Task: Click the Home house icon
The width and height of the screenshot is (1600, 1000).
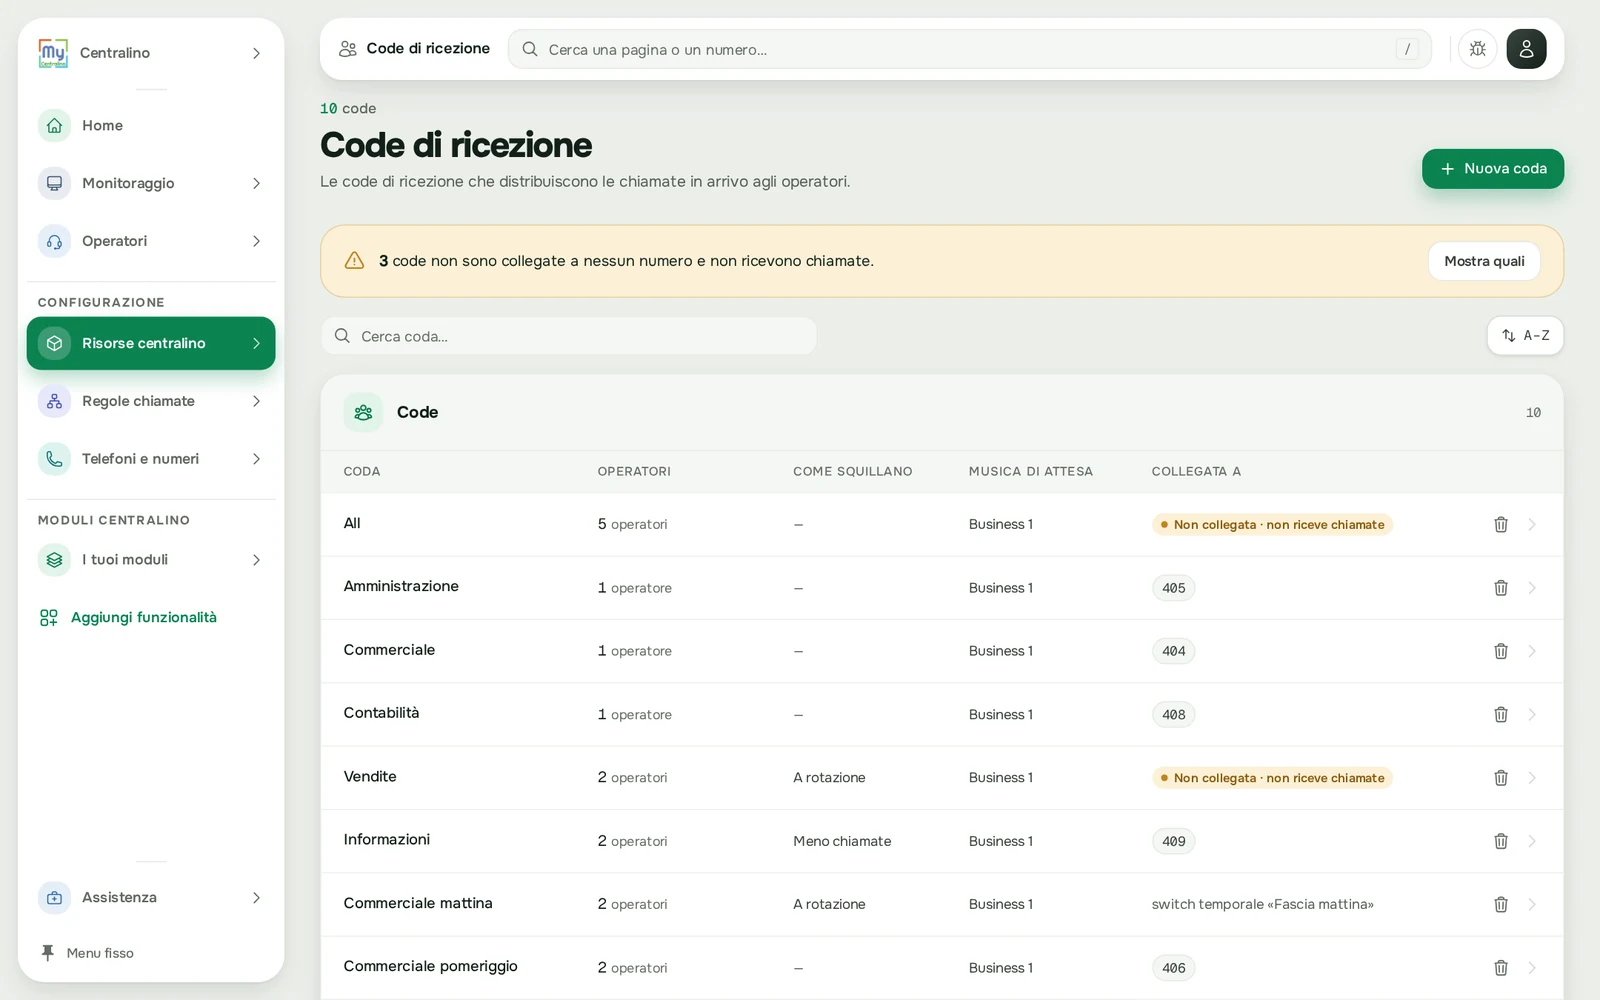Action: pyautogui.click(x=54, y=126)
